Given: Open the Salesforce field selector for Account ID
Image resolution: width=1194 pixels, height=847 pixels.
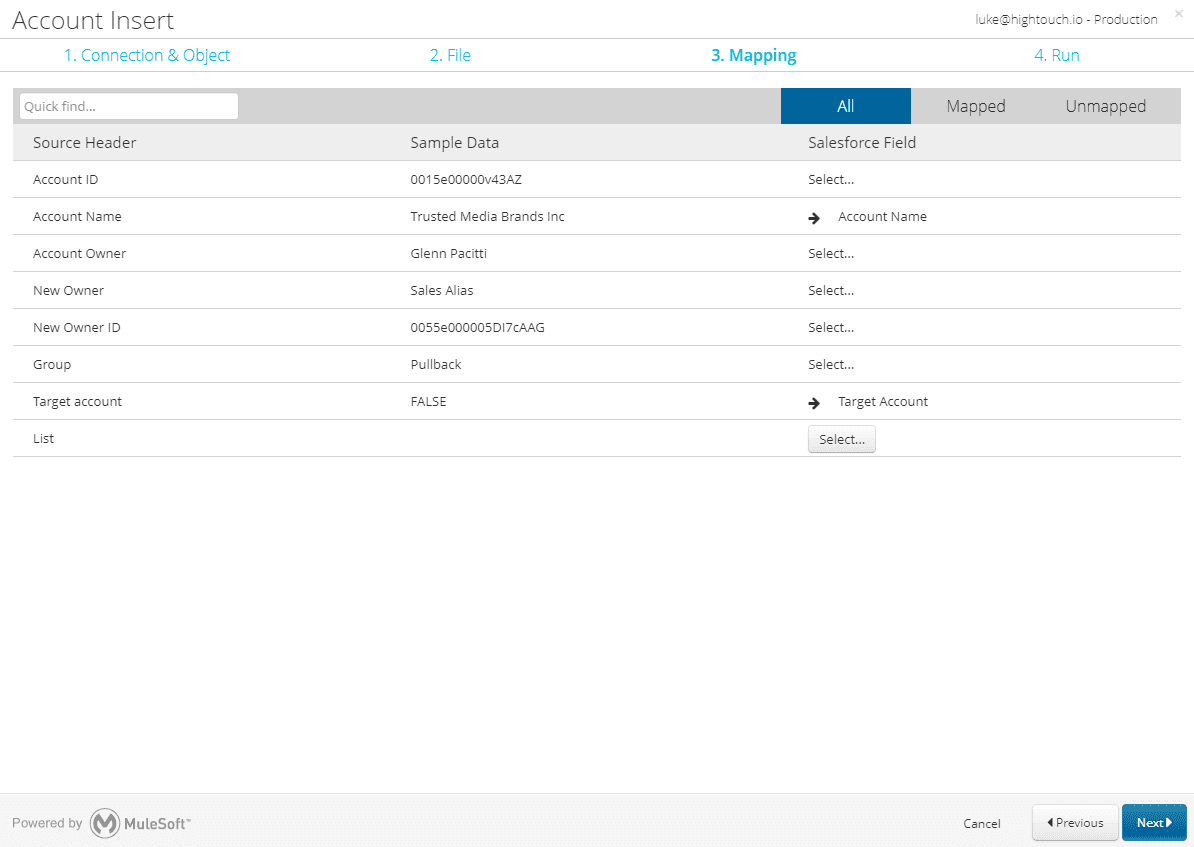Looking at the screenshot, I should tap(831, 179).
